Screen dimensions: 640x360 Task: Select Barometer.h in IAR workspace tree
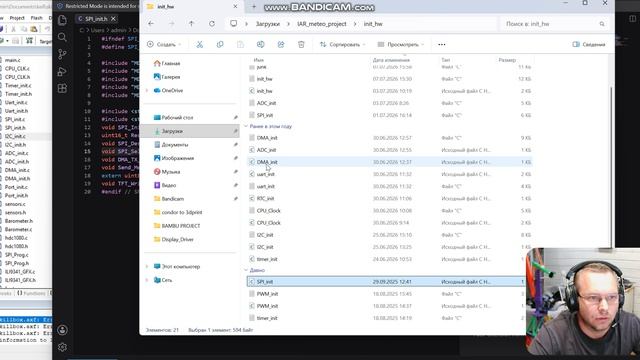(x=18, y=221)
